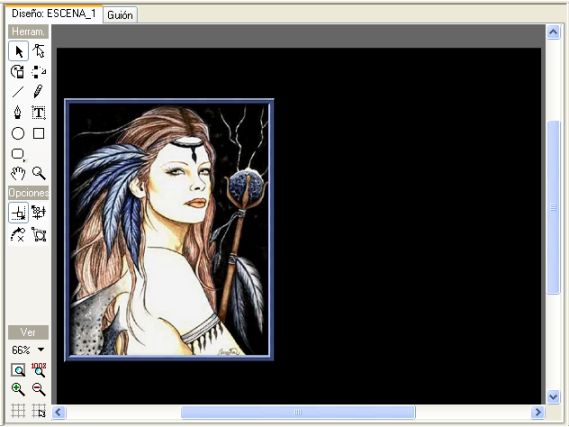
Task: Click the vertical scrollbar up arrow
Action: coord(553,32)
